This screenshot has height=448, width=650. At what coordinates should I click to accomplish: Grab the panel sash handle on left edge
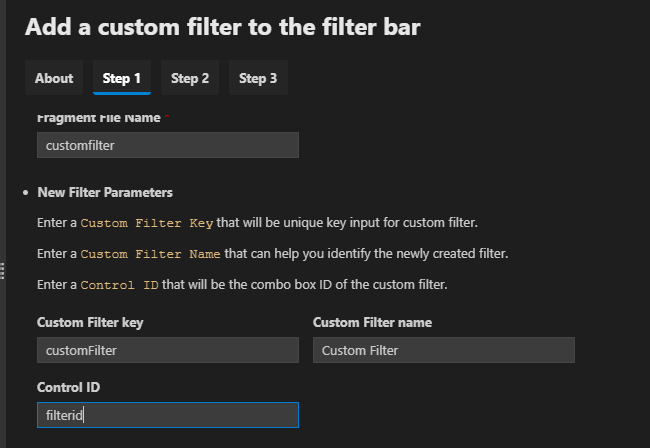(x=2, y=271)
